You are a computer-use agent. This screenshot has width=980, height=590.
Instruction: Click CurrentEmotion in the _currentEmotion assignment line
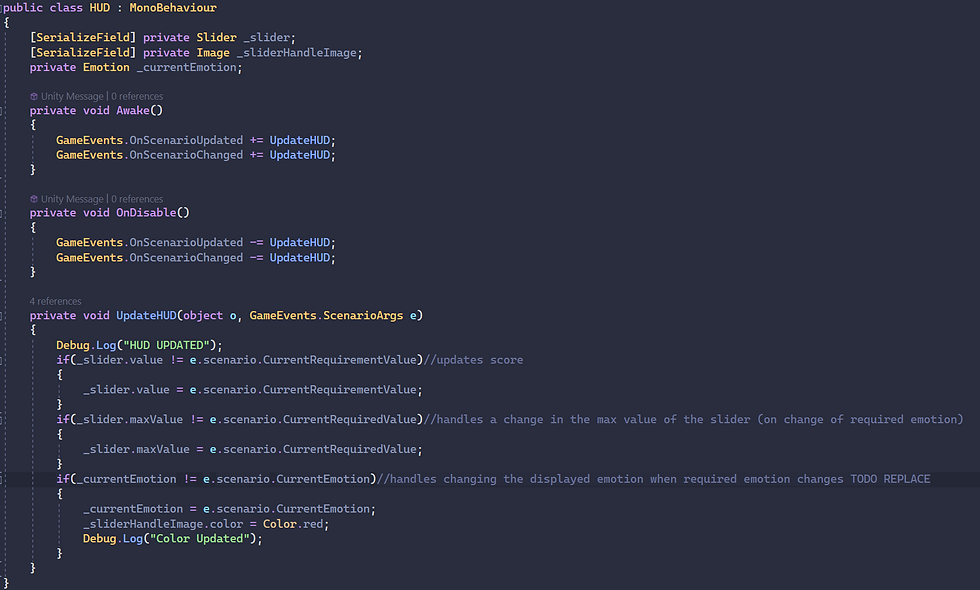[x=323, y=509]
